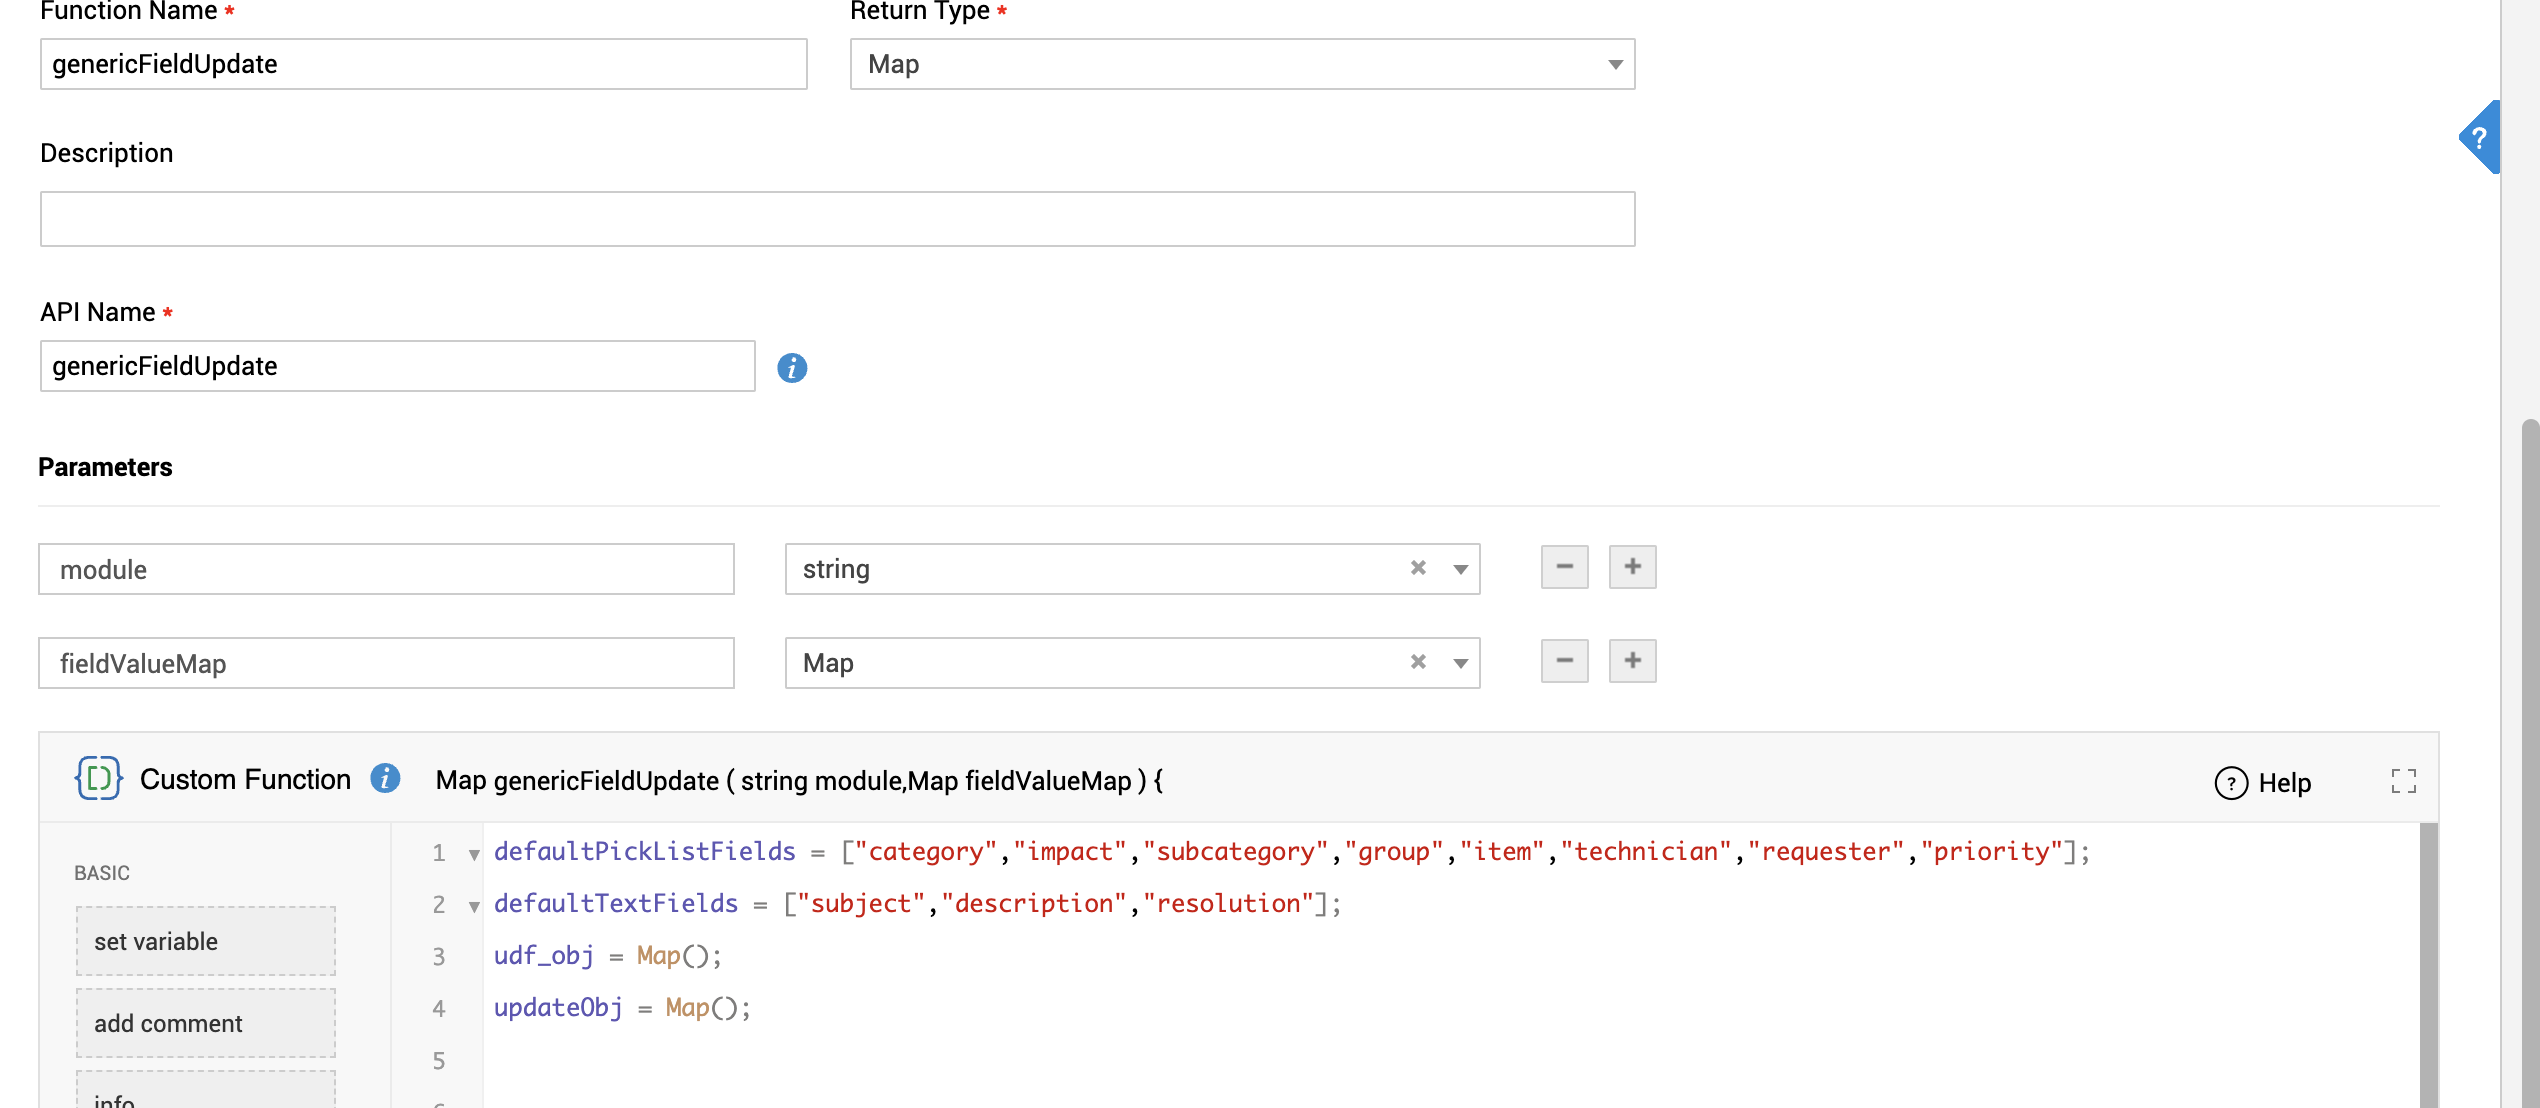Add parameter after fieldValueMap row

coord(1632,661)
